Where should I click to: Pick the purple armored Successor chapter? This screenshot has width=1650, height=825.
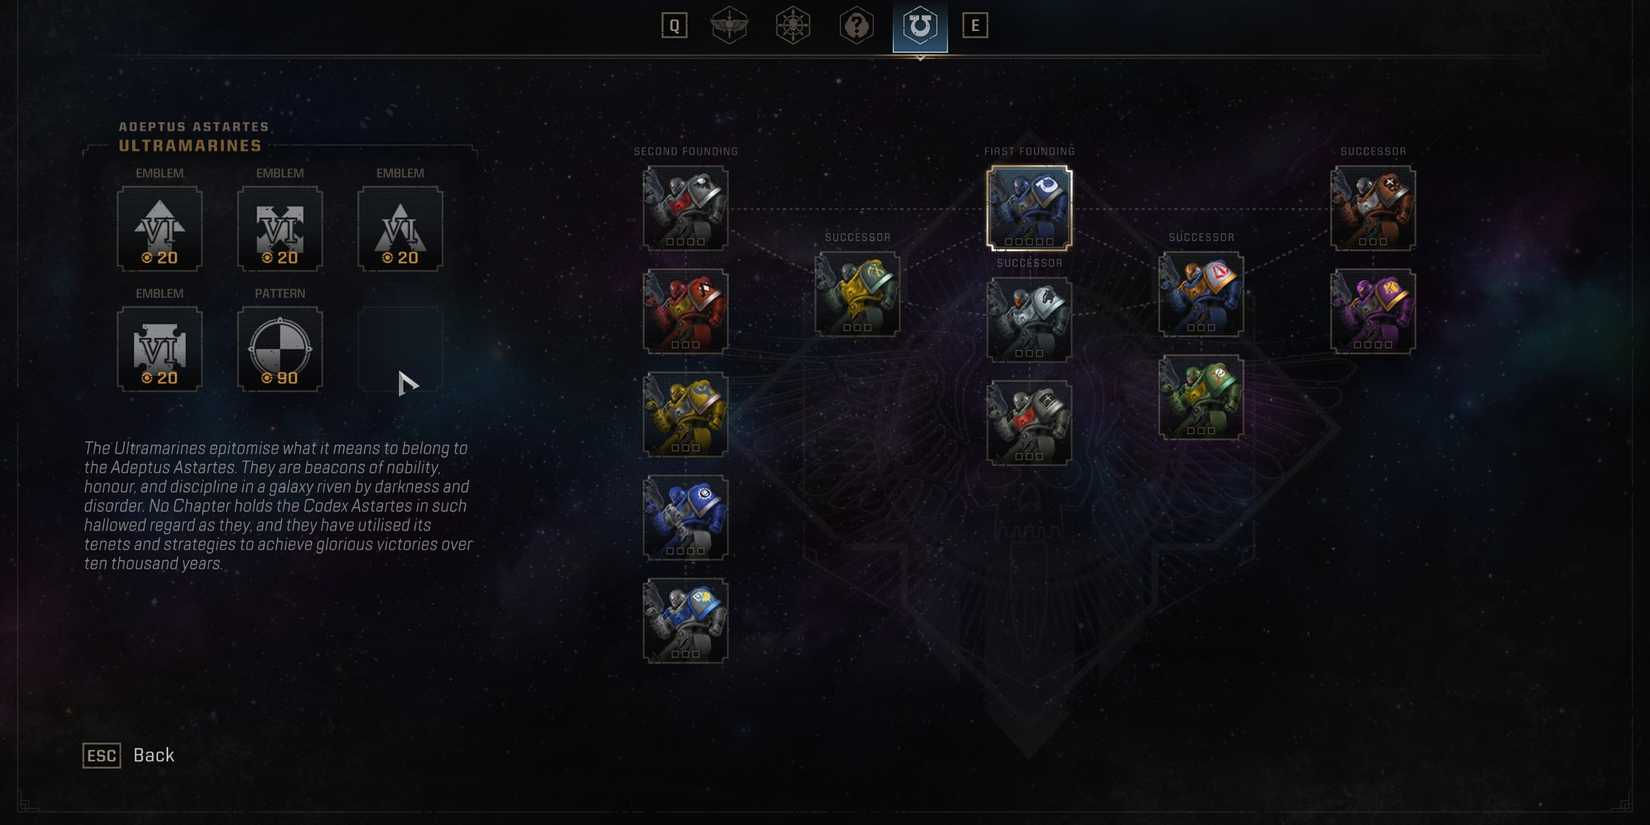pyautogui.click(x=1373, y=311)
